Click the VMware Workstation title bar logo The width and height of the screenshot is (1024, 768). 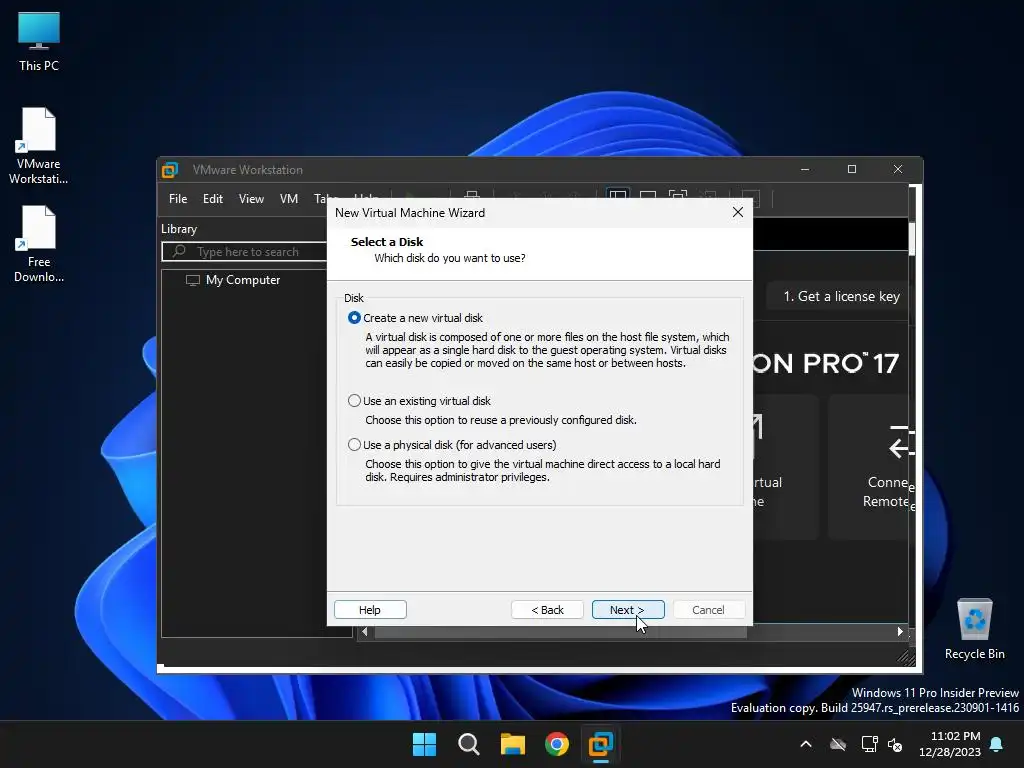(x=170, y=170)
